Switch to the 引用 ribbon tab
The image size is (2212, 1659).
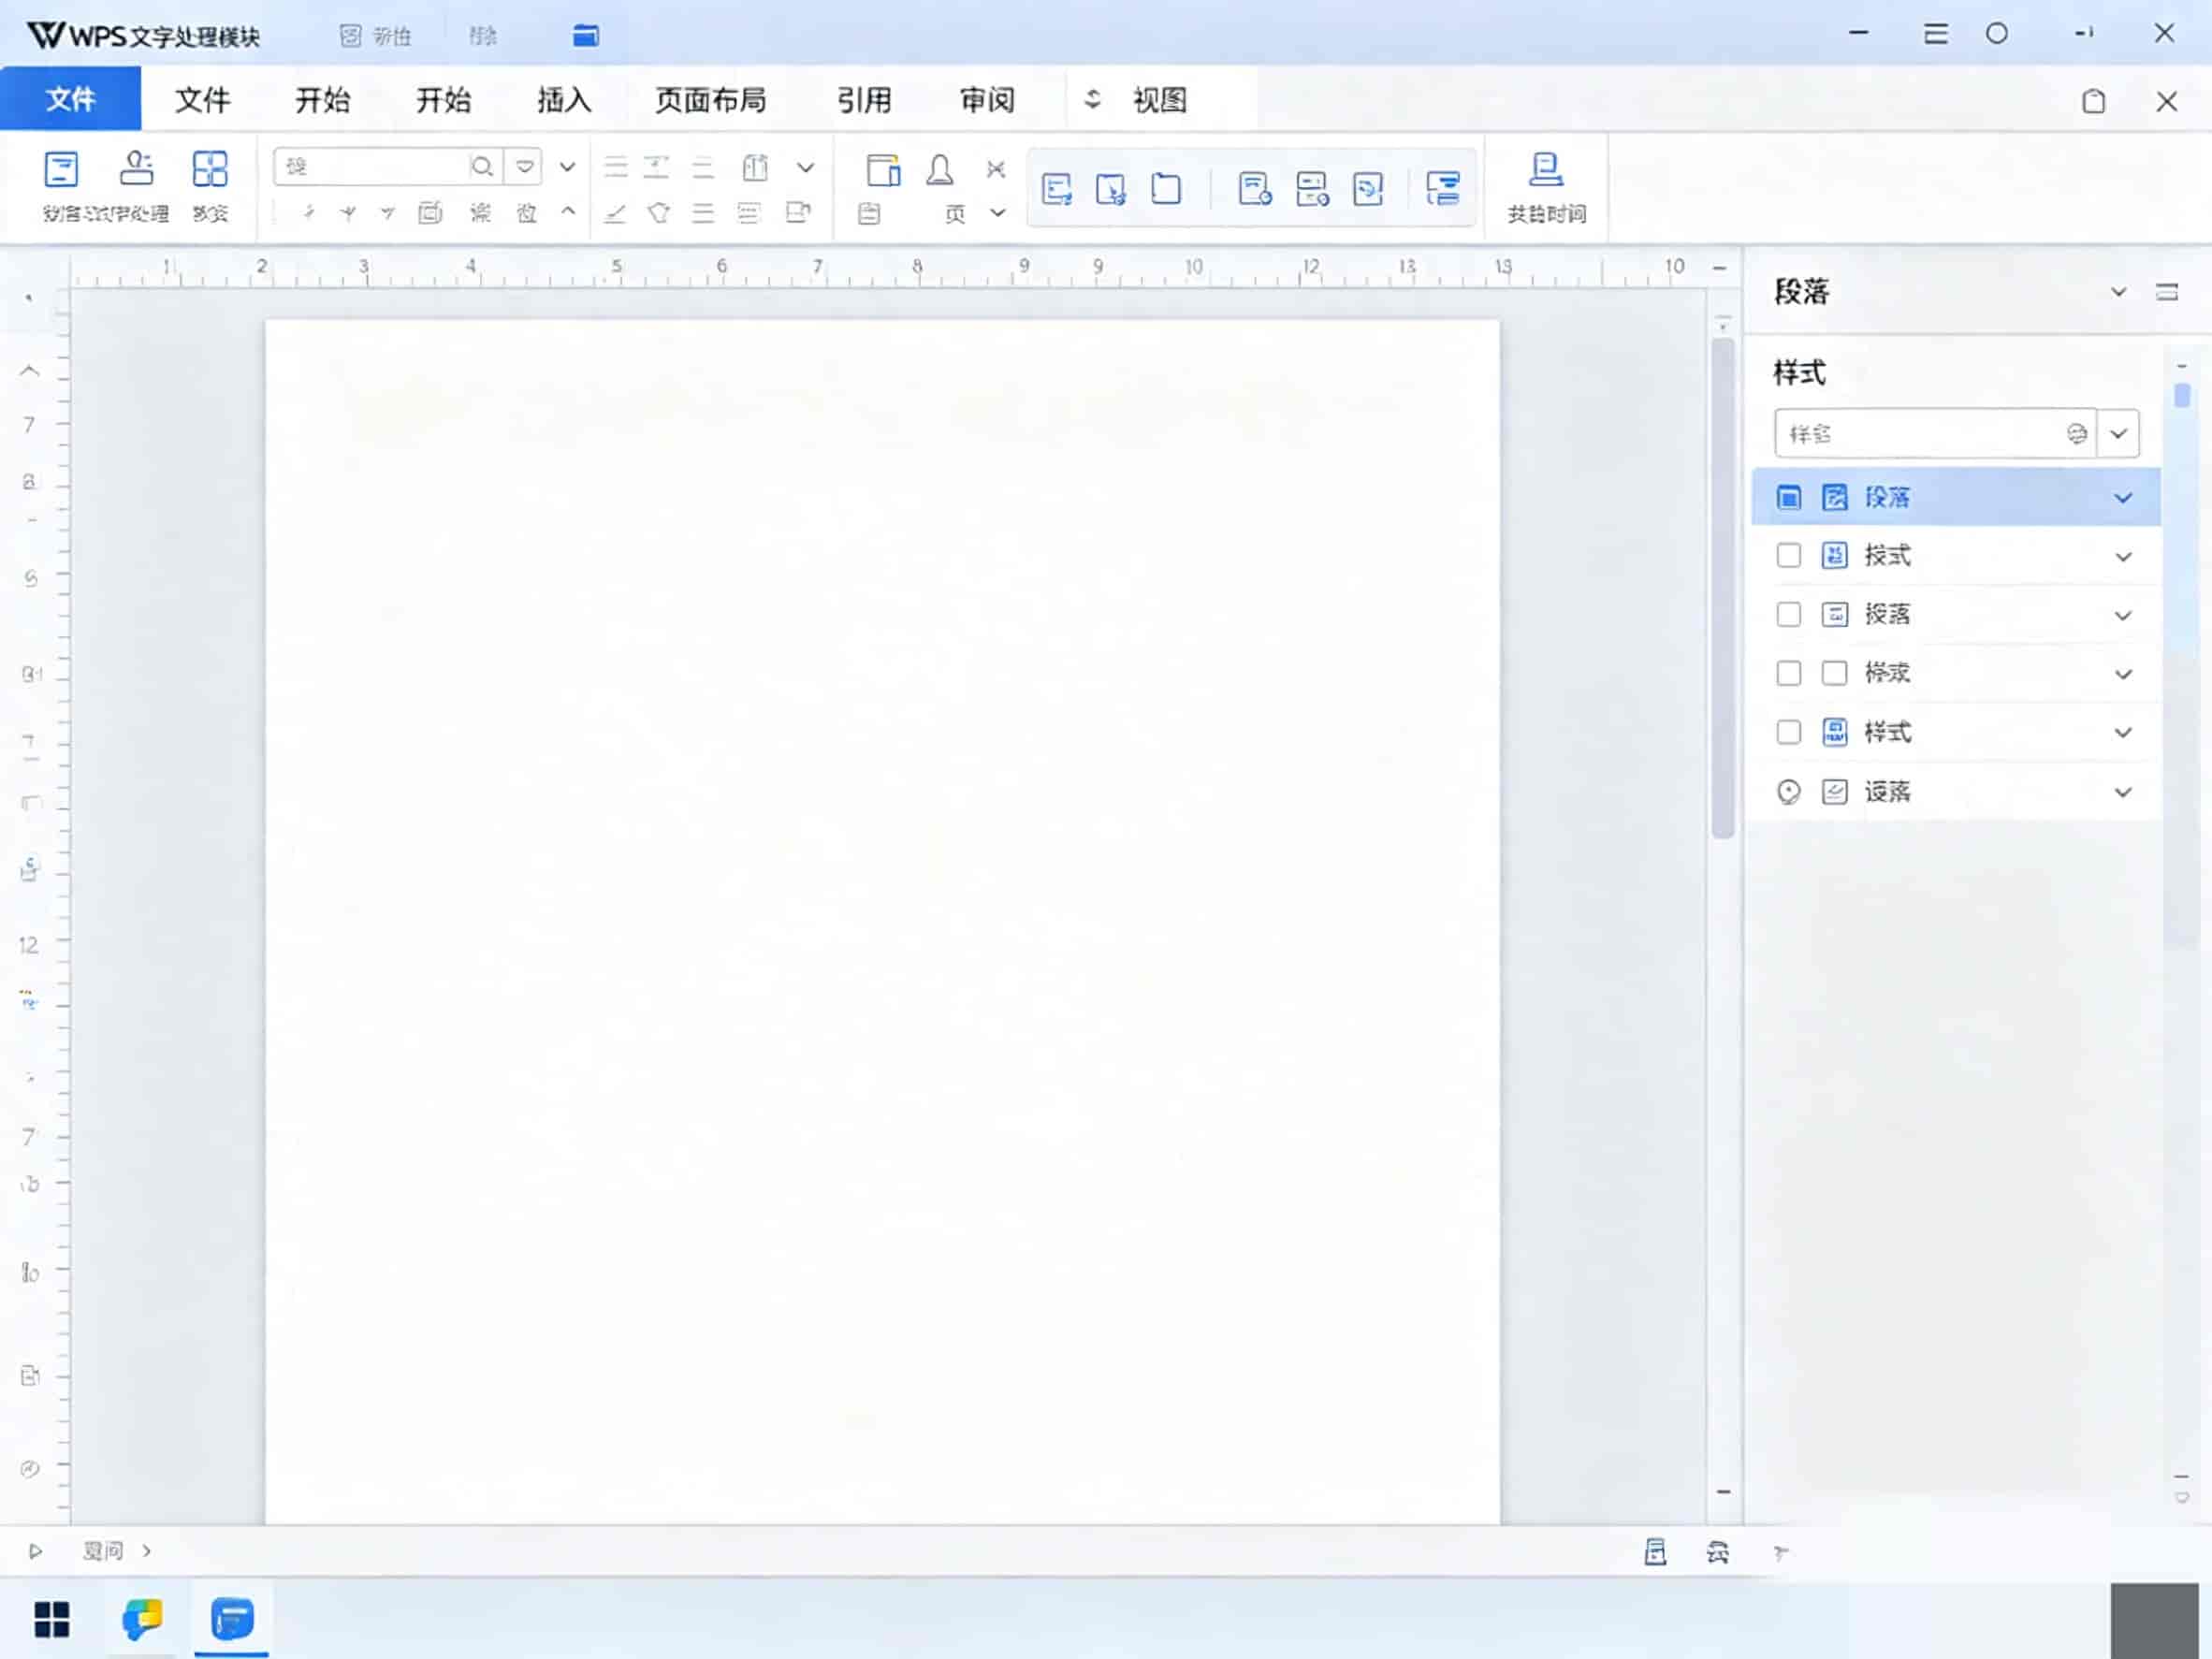864,100
